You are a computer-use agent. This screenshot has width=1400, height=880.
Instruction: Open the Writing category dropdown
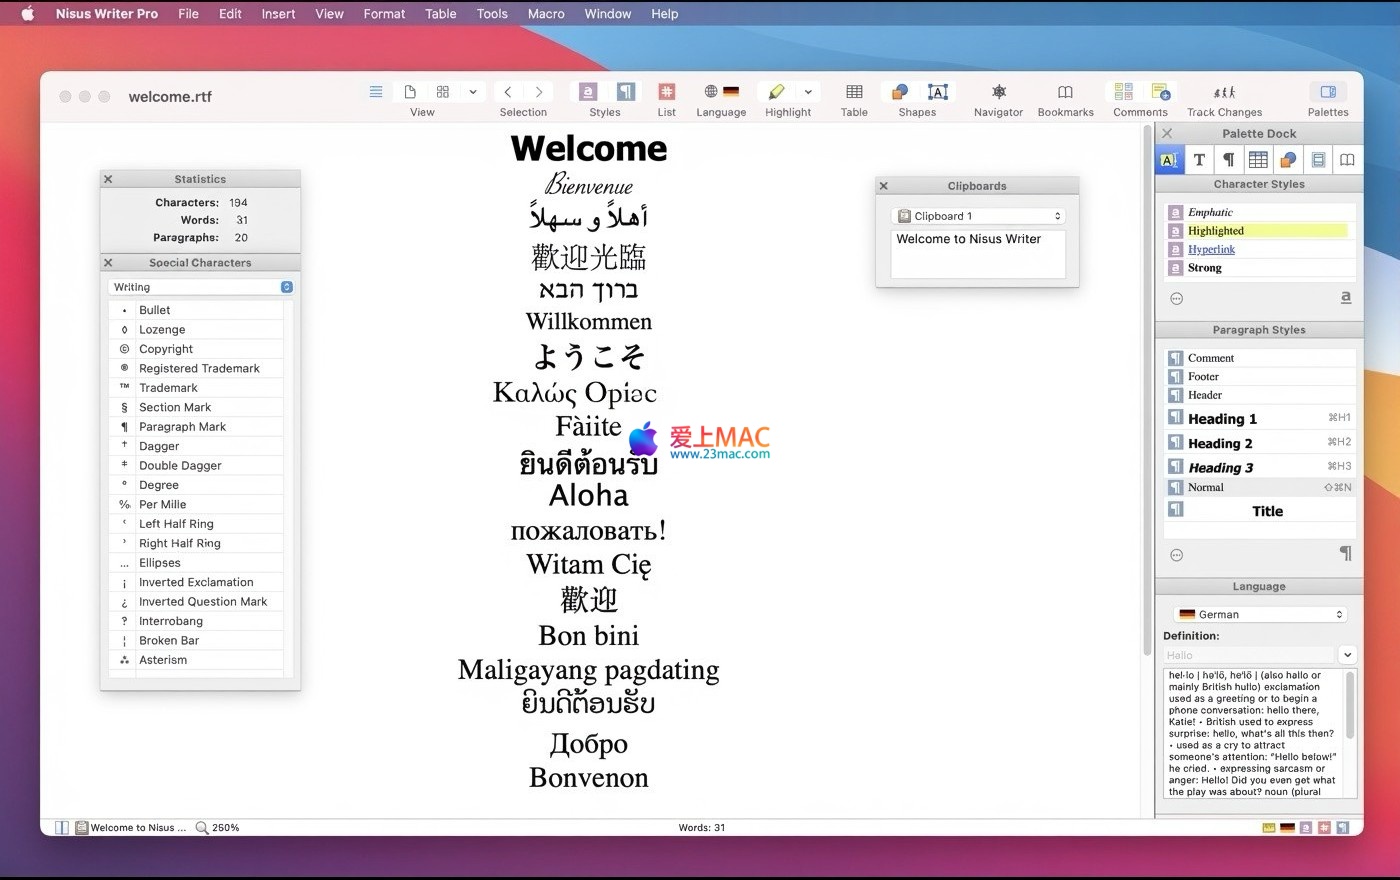tap(201, 287)
